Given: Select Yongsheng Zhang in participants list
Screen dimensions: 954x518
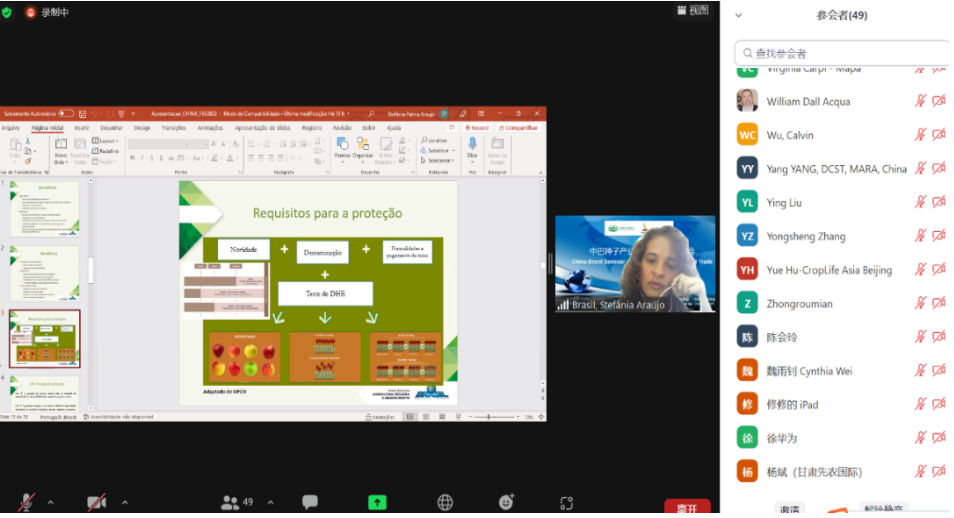Looking at the screenshot, I should (805, 237).
